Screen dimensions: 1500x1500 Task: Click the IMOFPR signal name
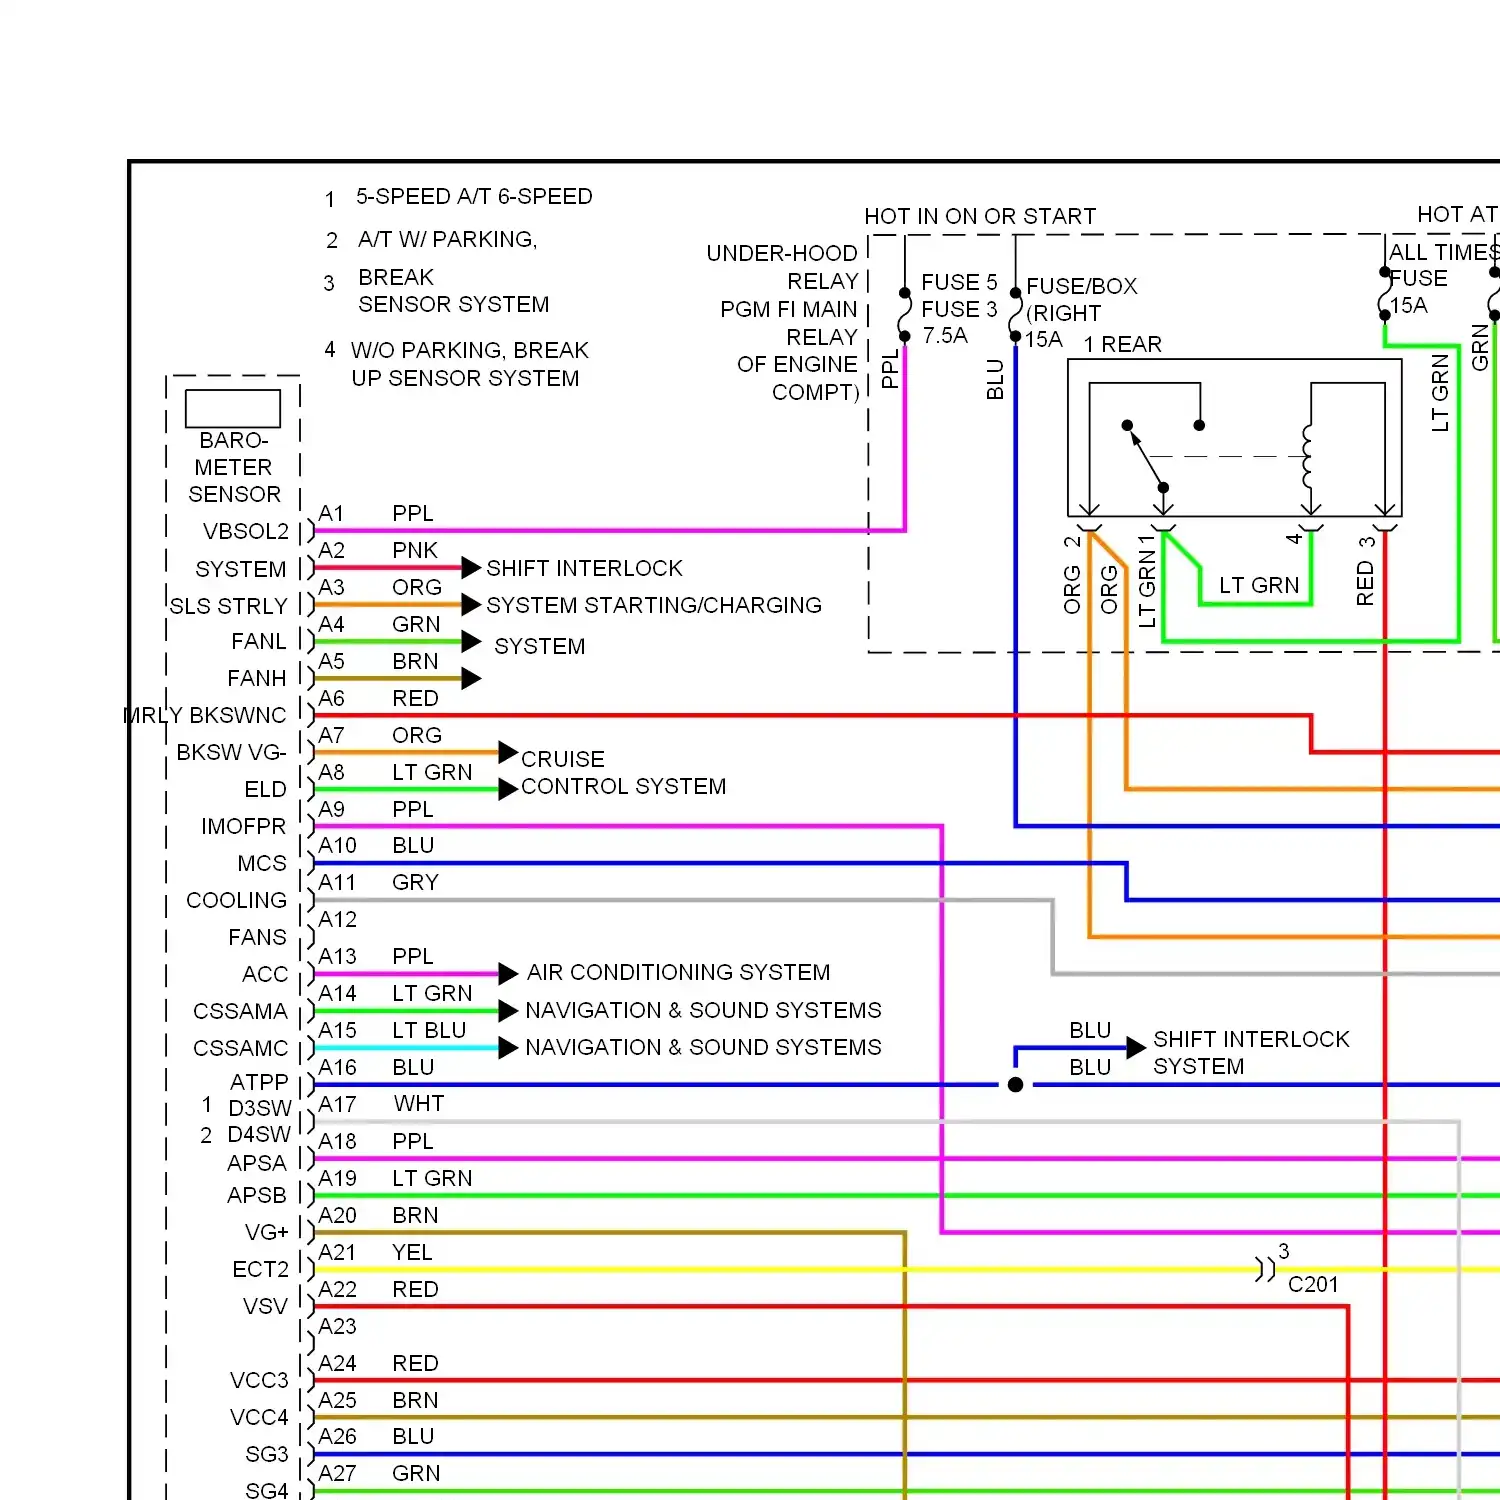[x=244, y=827]
